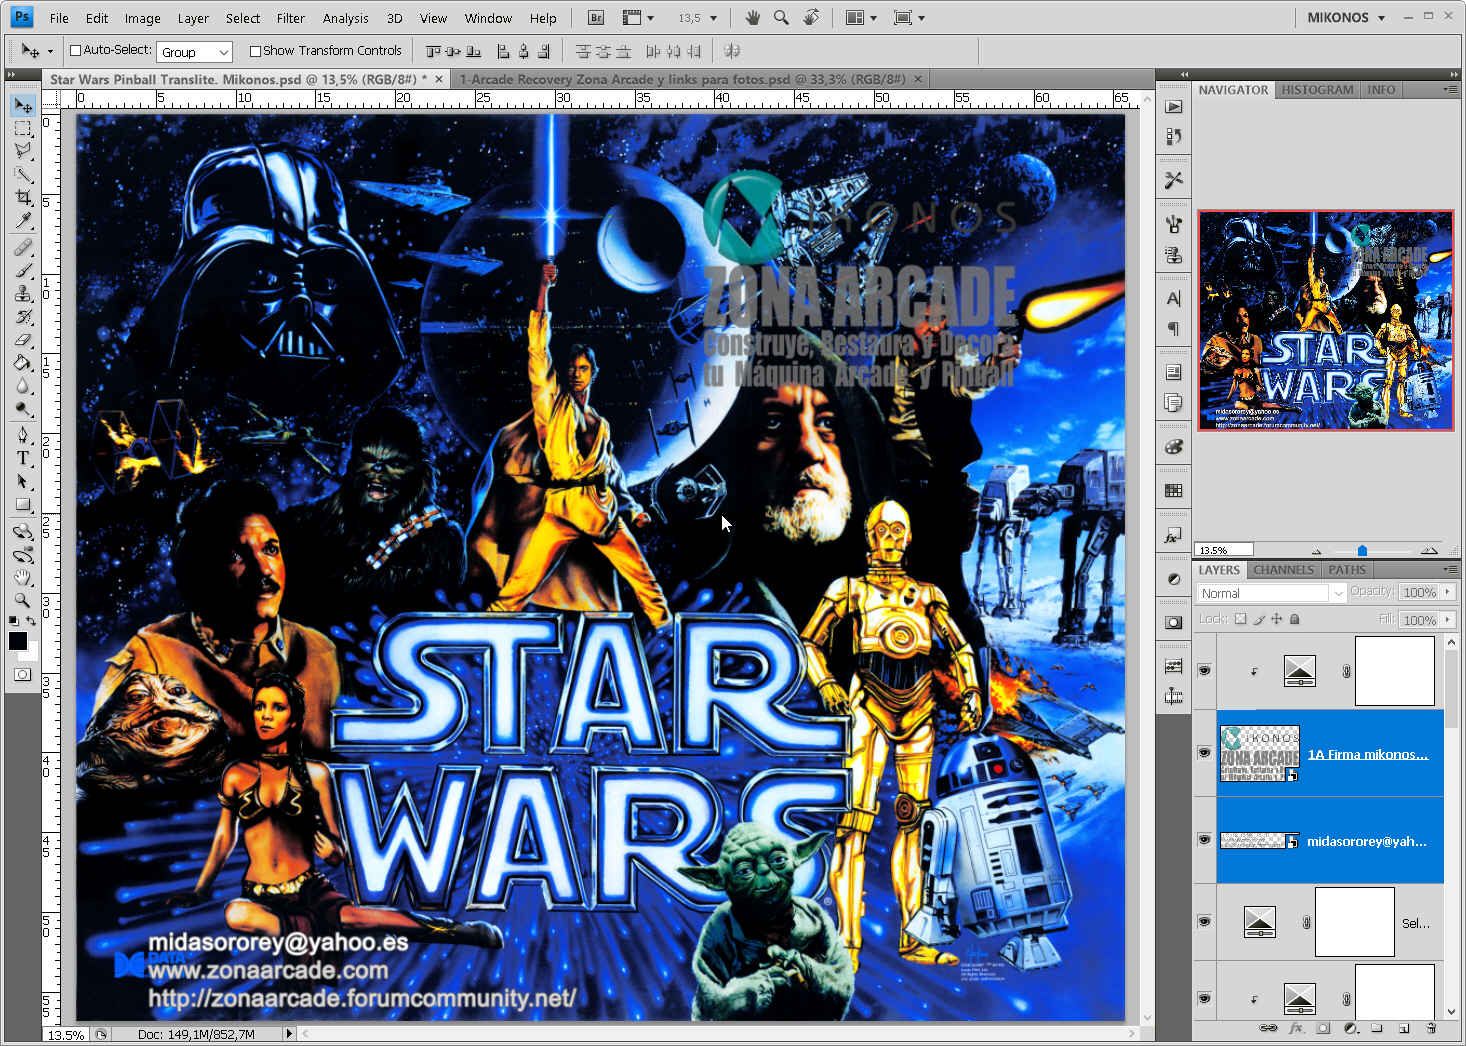
Task: Open the Layers panel flyout menu
Action: coord(1451,569)
